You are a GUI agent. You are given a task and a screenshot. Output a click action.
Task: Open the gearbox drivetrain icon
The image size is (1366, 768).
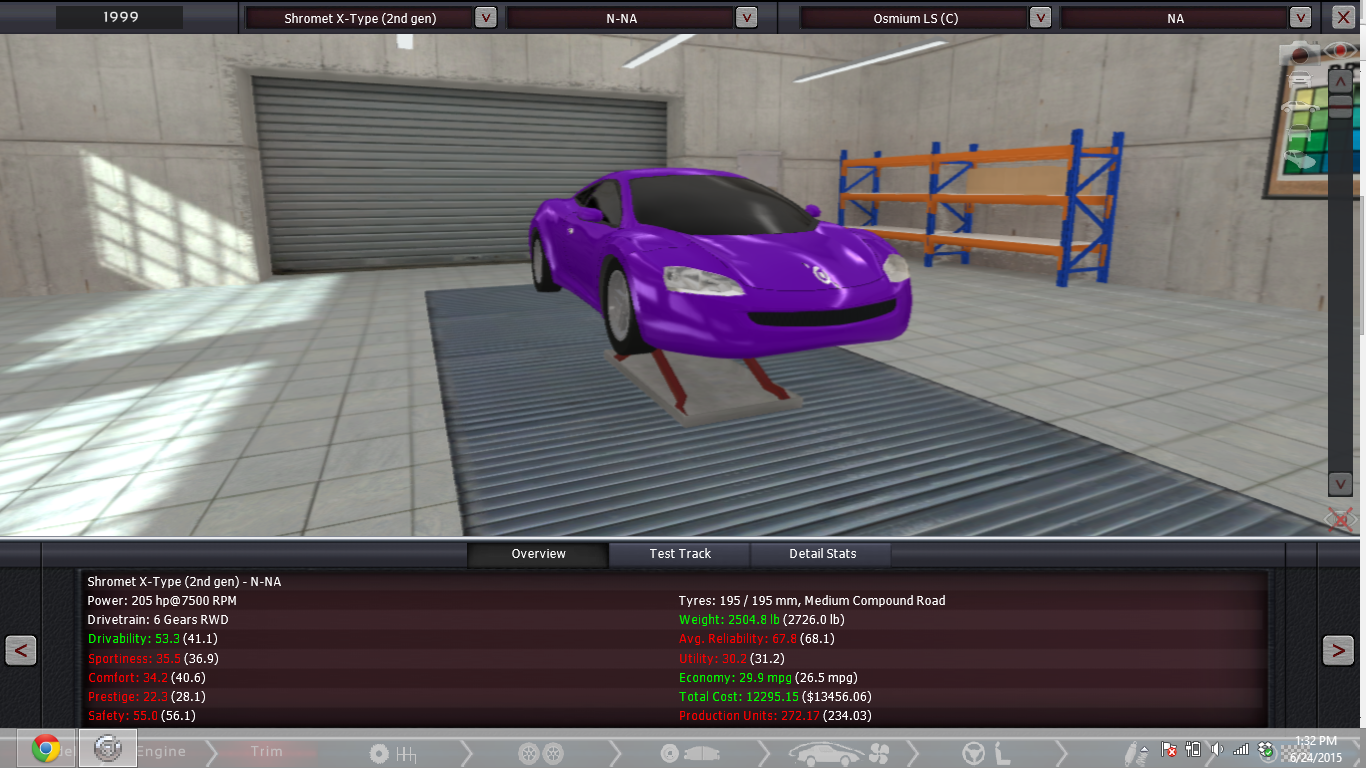click(x=392, y=753)
